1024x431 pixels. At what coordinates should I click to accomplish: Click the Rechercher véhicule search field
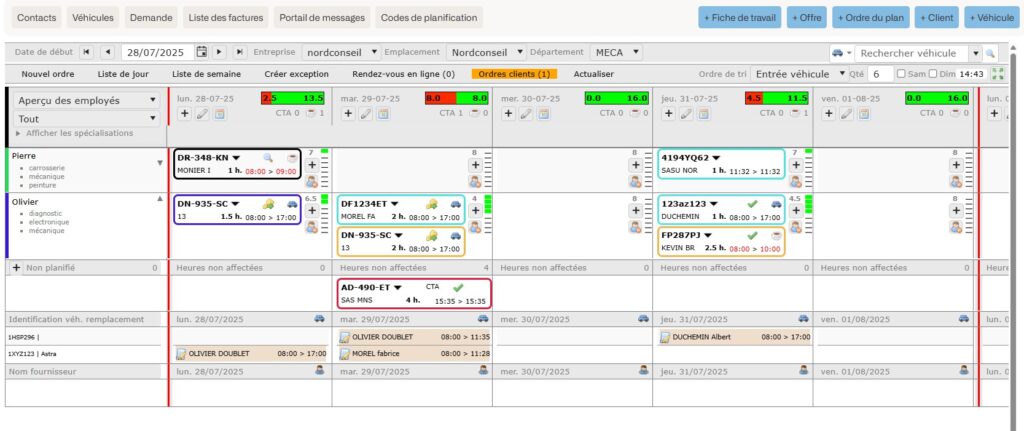point(912,53)
